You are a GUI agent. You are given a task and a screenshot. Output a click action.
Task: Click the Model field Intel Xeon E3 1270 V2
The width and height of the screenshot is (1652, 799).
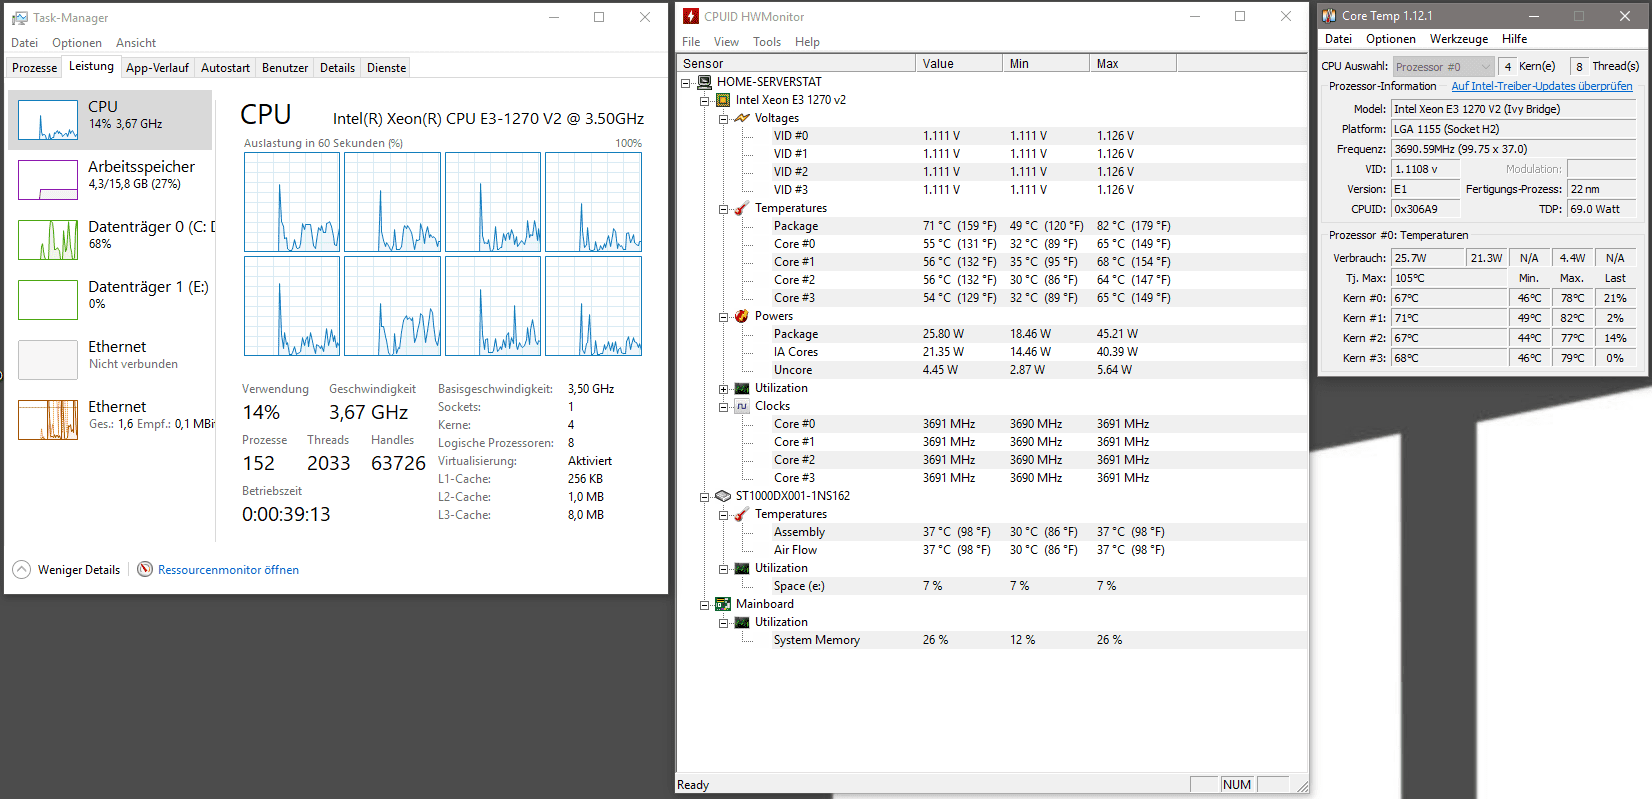click(x=1514, y=109)
